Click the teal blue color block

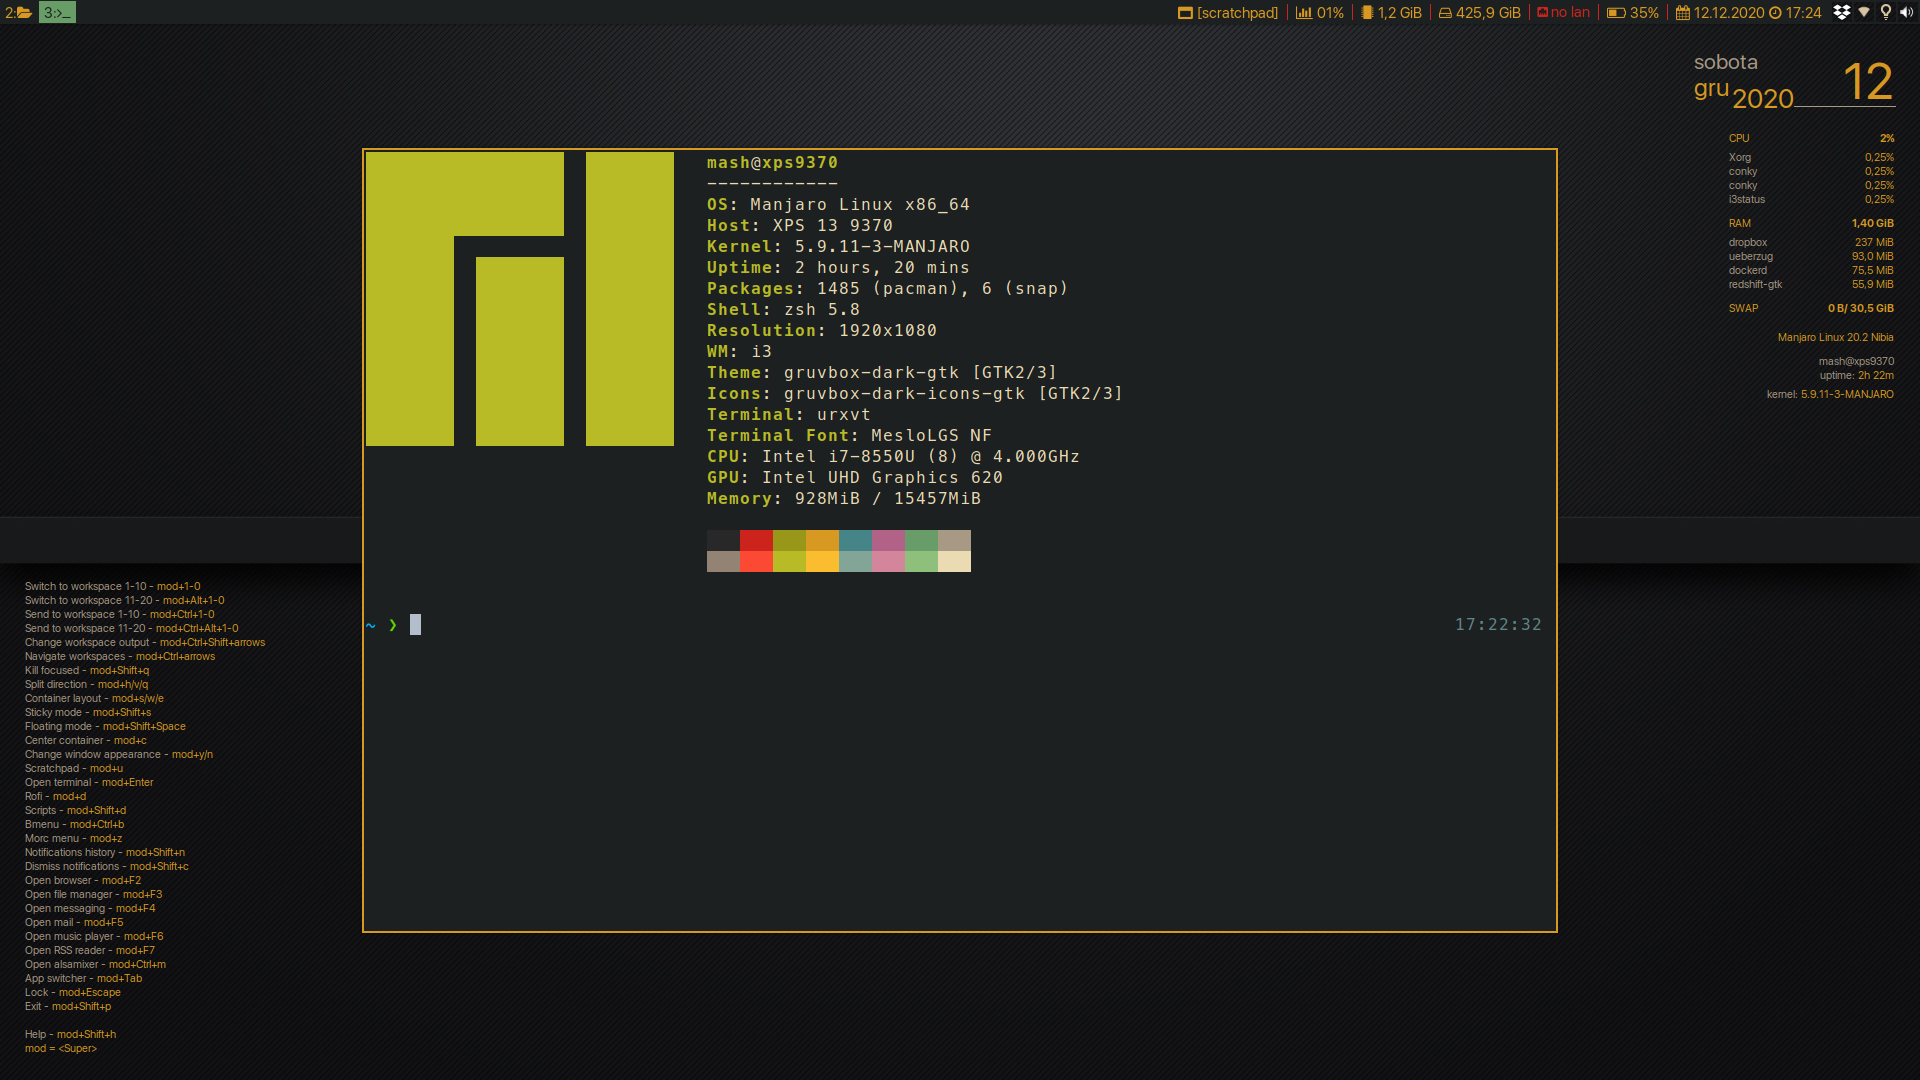tap(855, 540)
